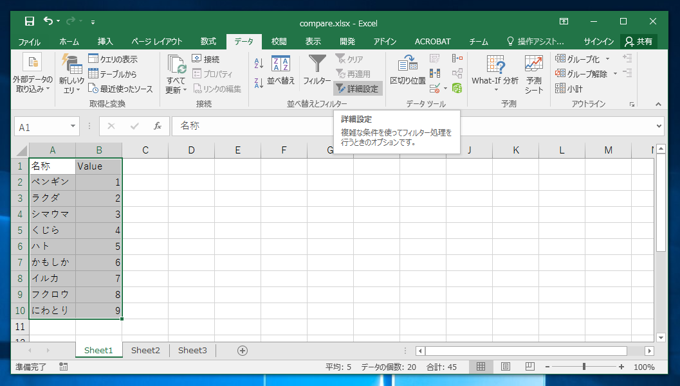
Task: Open the undo history dropdown arrow
Action: click(x=58, y=21)
